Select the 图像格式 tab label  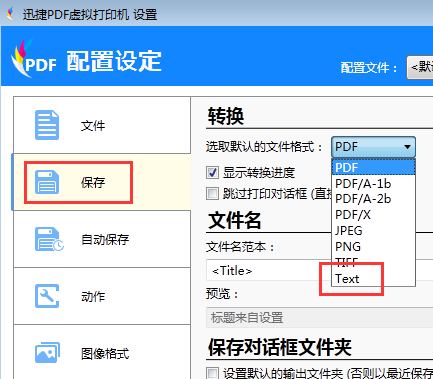[x=105, y=353]
